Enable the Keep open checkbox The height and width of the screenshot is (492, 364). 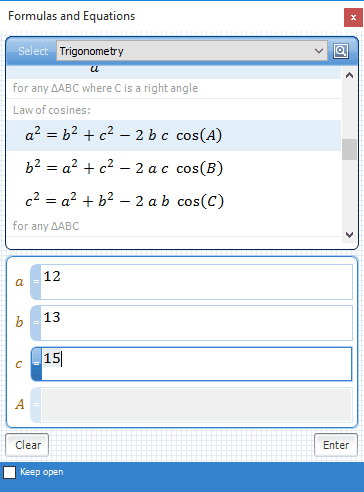(10, 472)
